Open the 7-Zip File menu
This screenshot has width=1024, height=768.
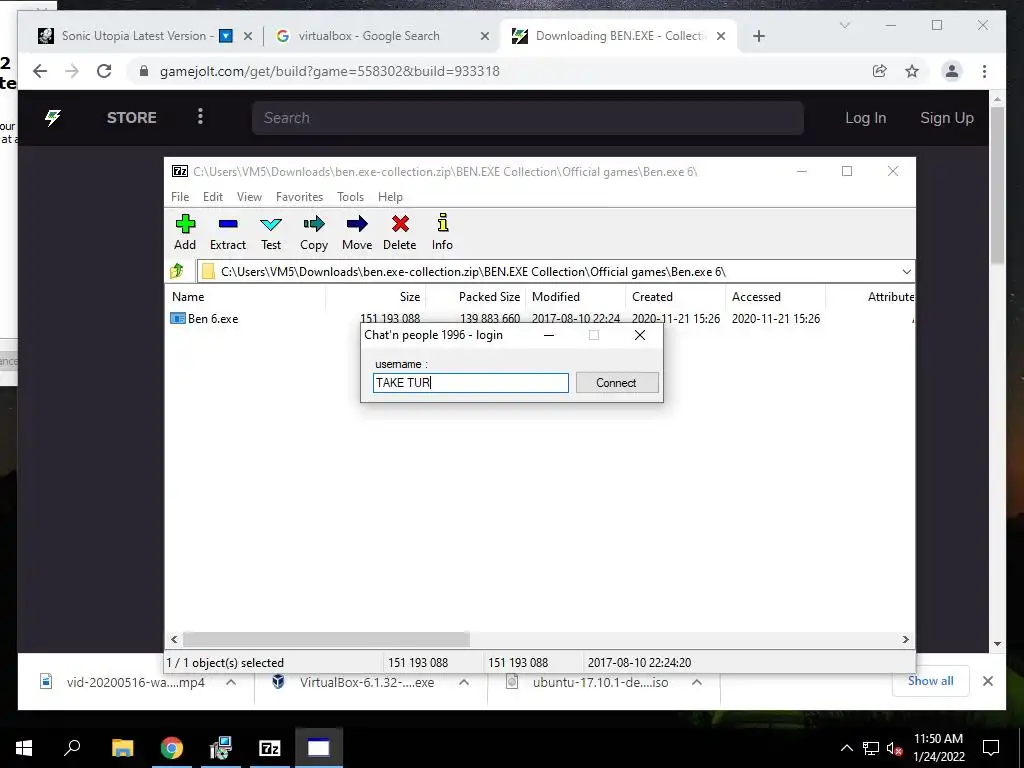180,197
